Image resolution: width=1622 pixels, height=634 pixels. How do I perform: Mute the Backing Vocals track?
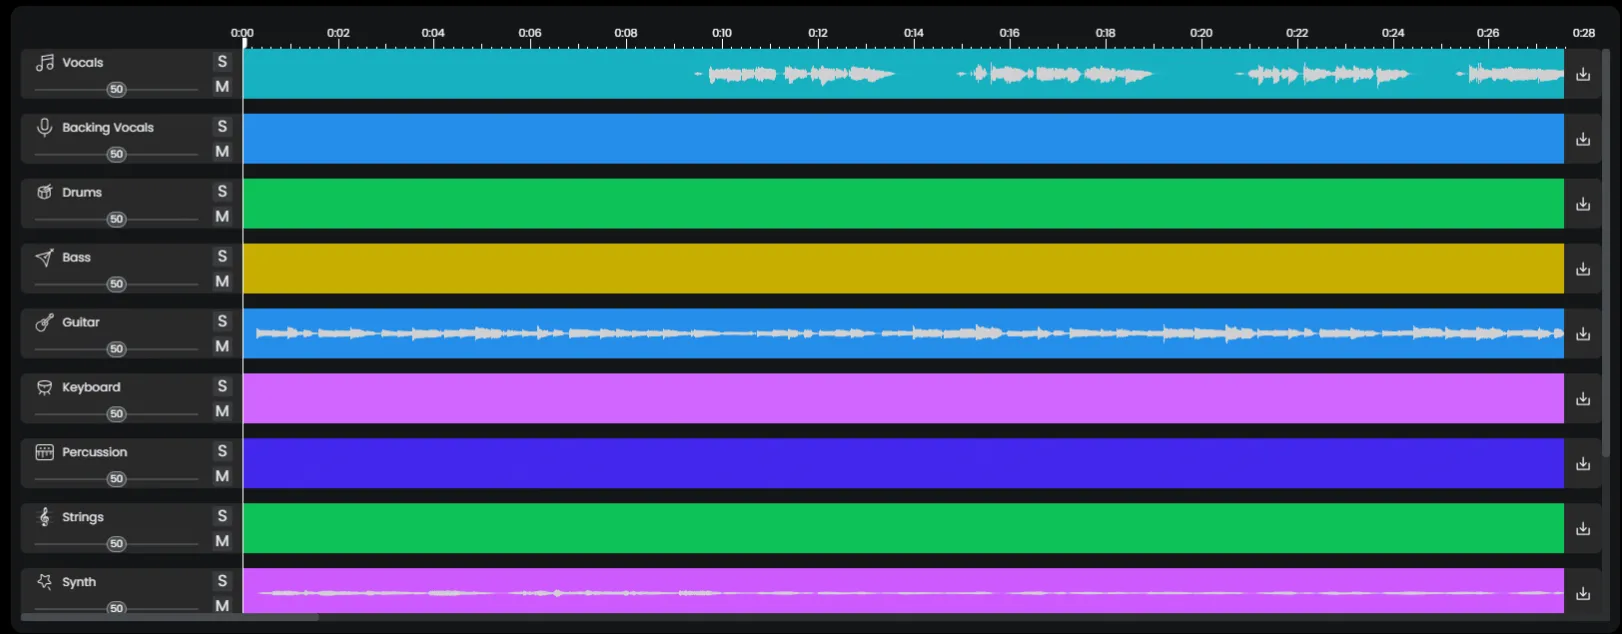(222, 152)
